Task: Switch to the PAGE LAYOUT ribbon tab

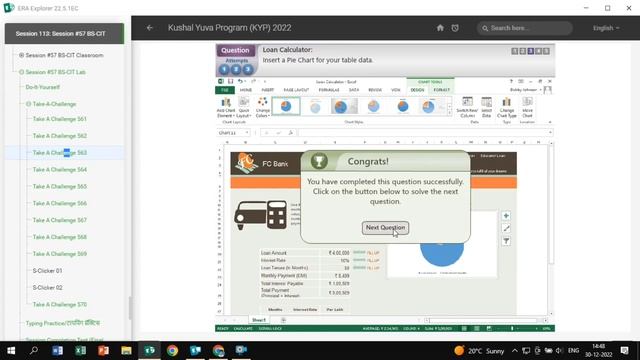Action: (x=296, y=90)
